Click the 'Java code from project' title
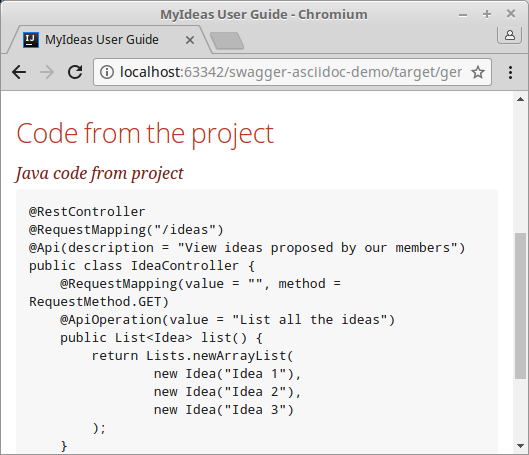 [x=99, y=173]
